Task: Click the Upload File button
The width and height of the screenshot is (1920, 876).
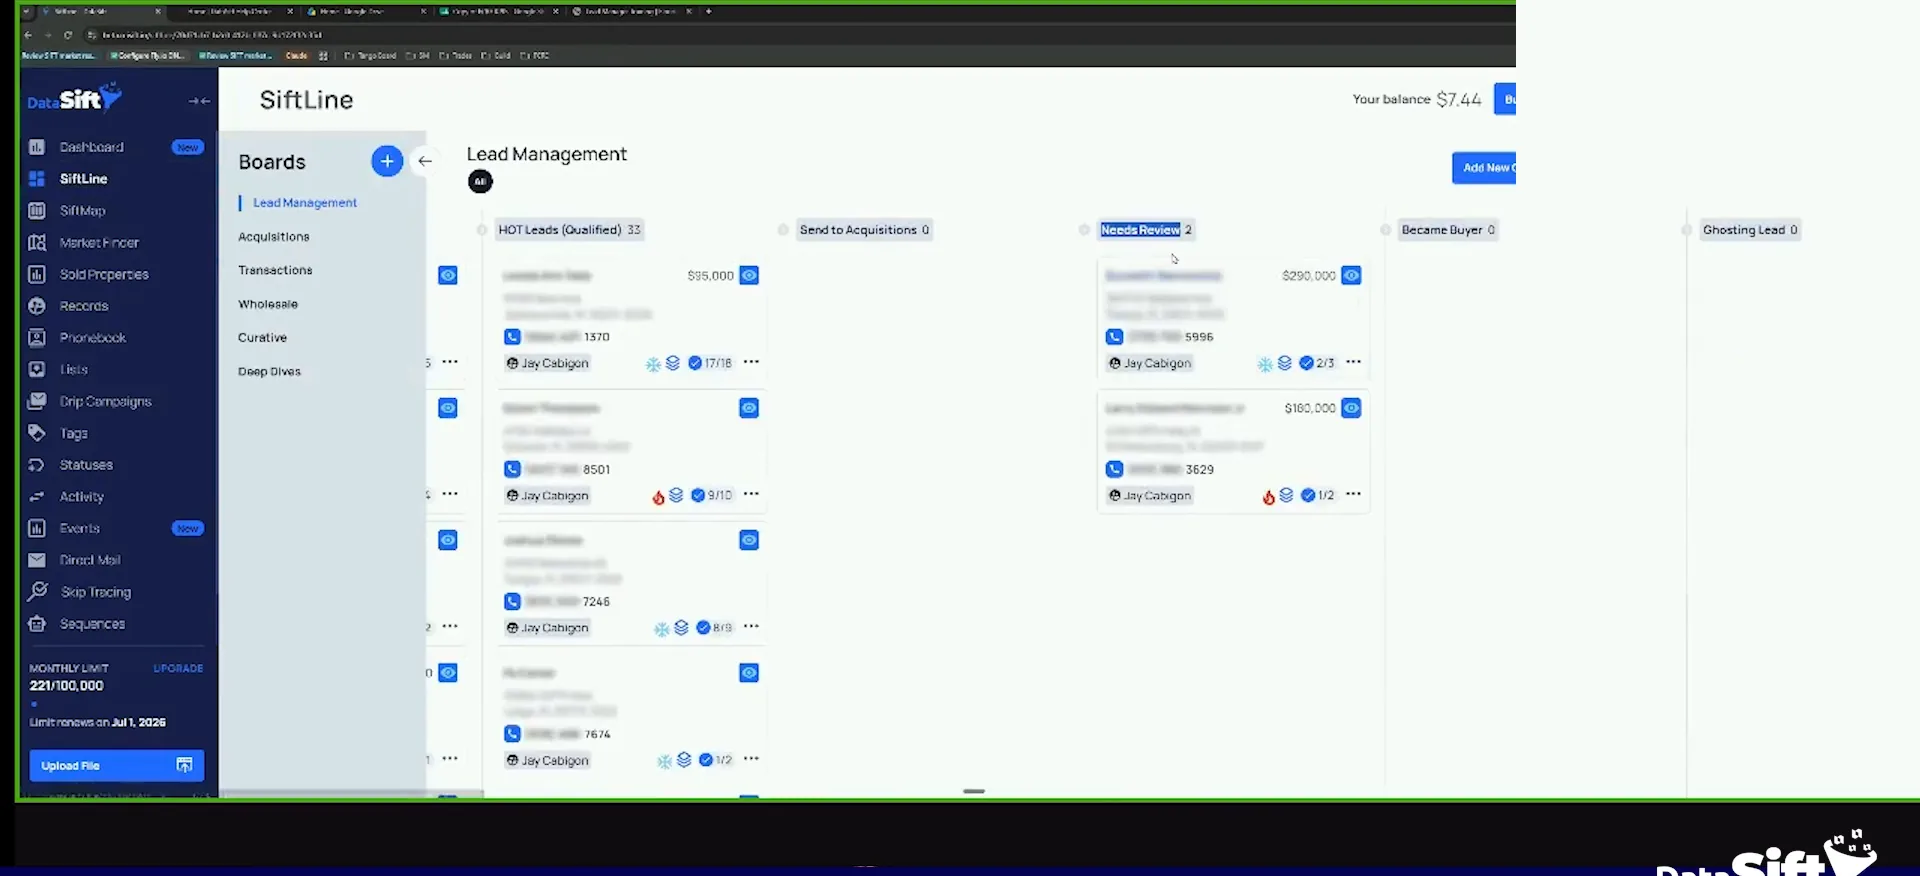Action: tap(117, 766)
